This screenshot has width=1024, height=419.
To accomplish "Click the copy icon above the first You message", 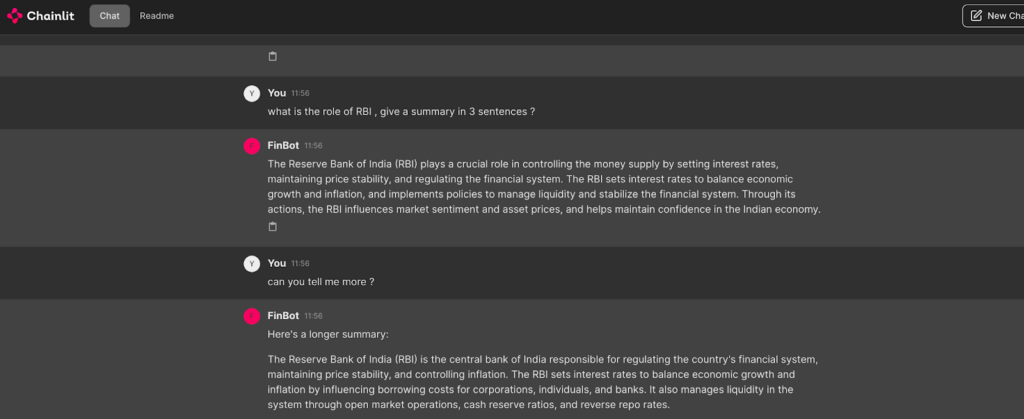I will [273, 56].
